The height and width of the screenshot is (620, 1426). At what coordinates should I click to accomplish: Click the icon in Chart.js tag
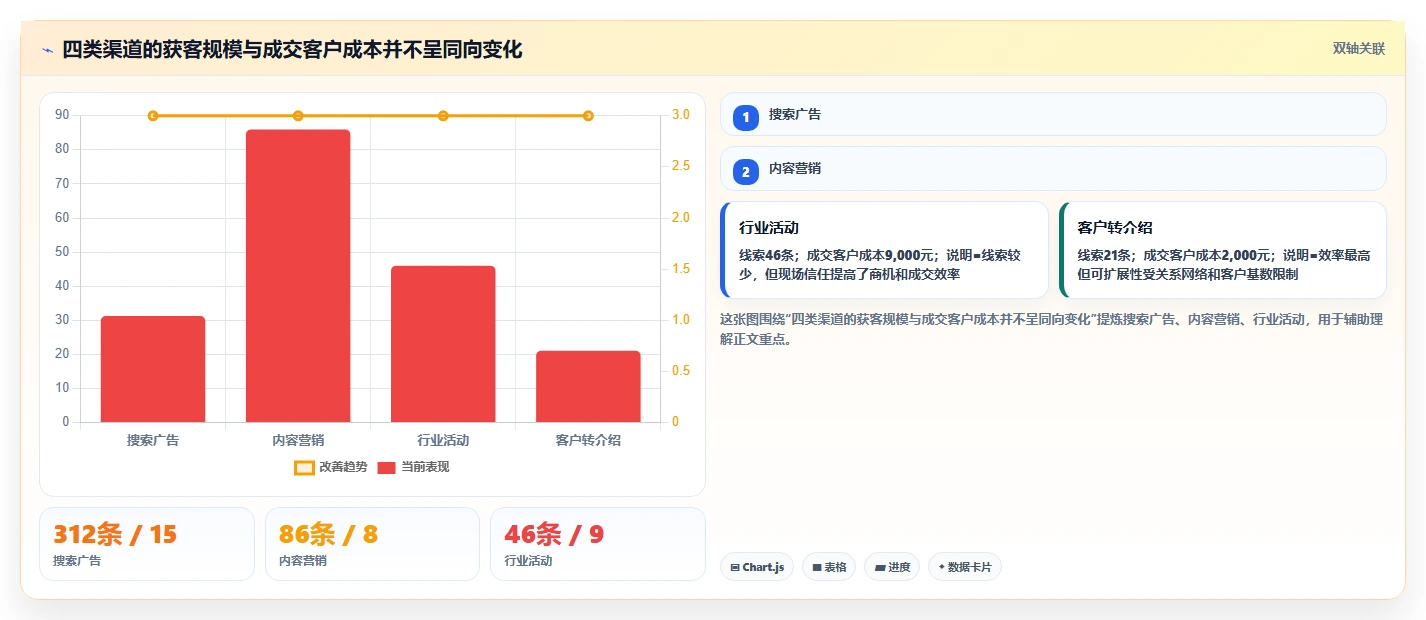[735, 567]
